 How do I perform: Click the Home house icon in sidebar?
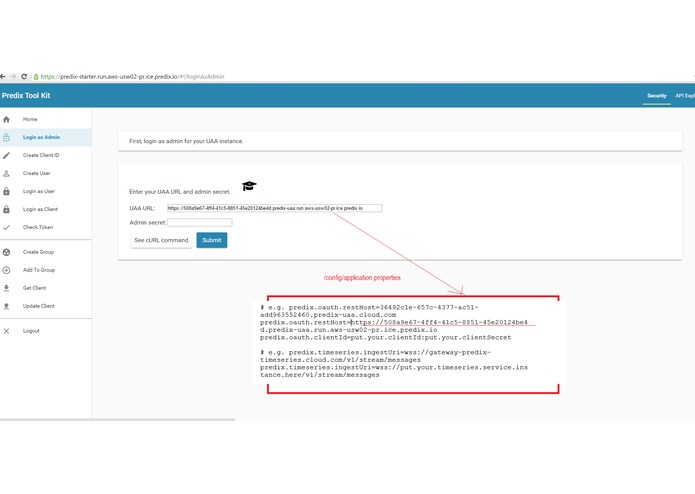click(6, 119)
